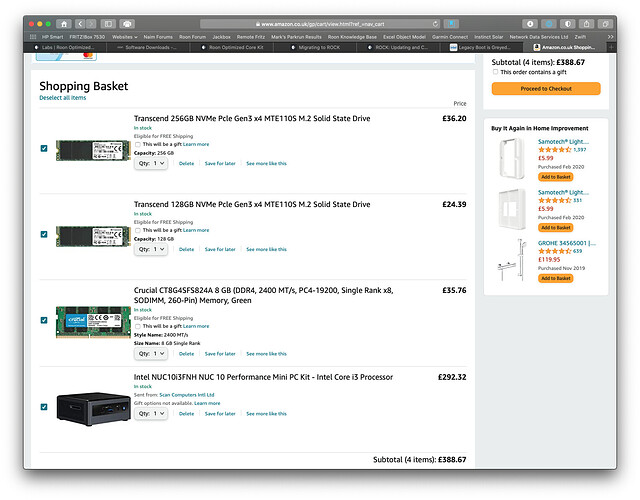The height and width of the screenshot is (500, 640).
Task: Mark Transcend 256GB as a gift
Action: coord(138,144)
